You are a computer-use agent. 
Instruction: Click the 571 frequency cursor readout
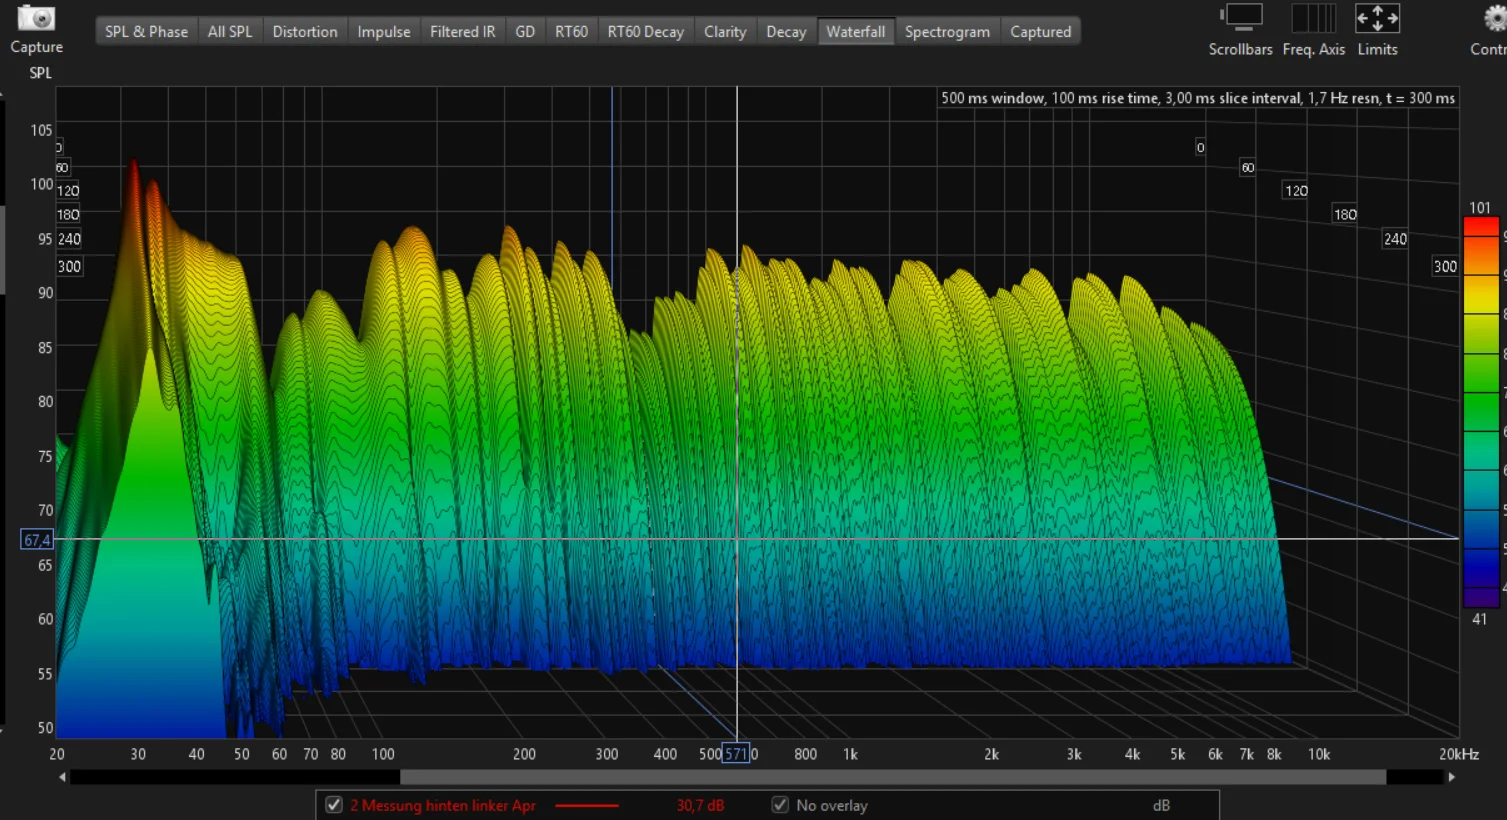coord(735,754)
